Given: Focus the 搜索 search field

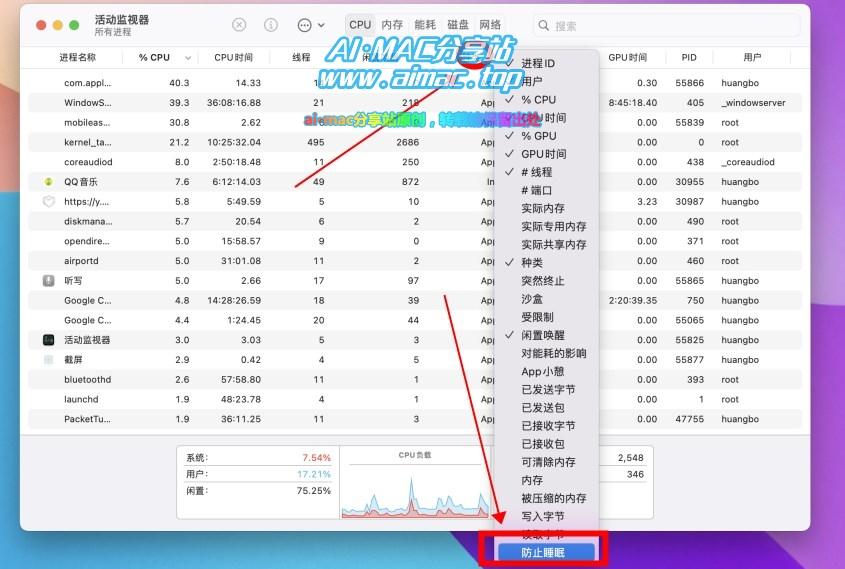Looking at the screenshot, I should coord(667,26).
